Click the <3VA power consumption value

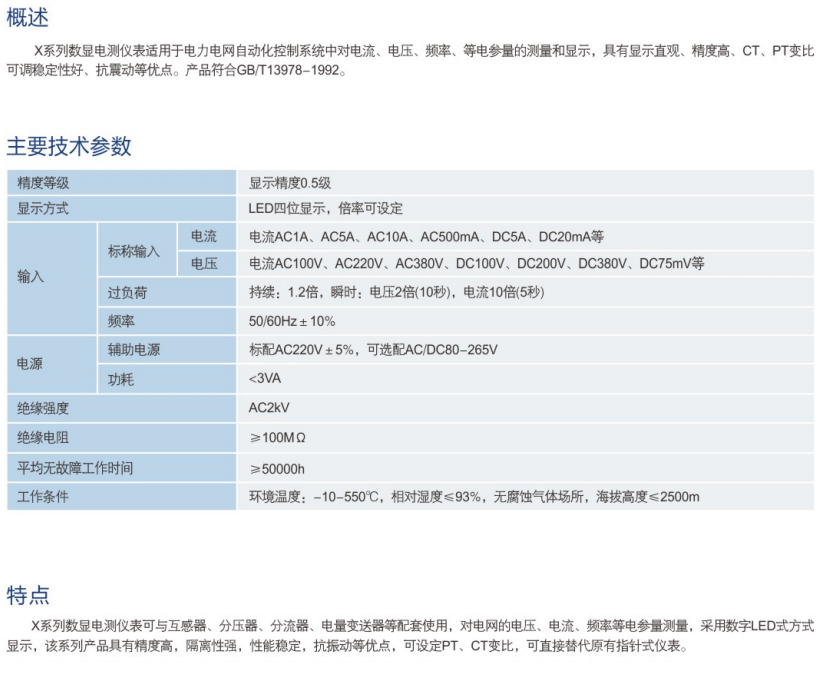(x=265, y=378)
